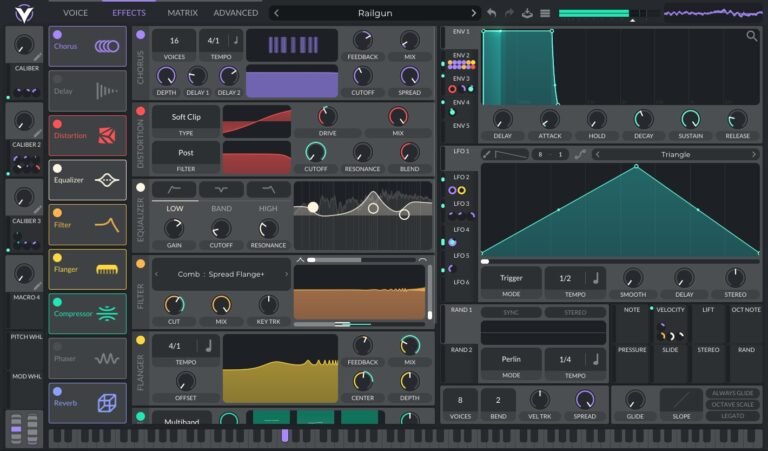Click the Phaser waveform icon
This screenshot has height=451, width=768.
point(107,358)
